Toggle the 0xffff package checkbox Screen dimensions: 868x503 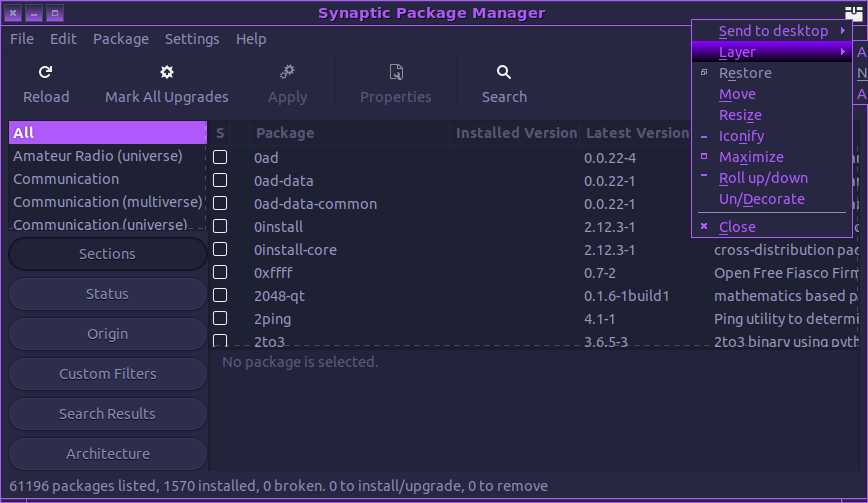click(220, 272)
